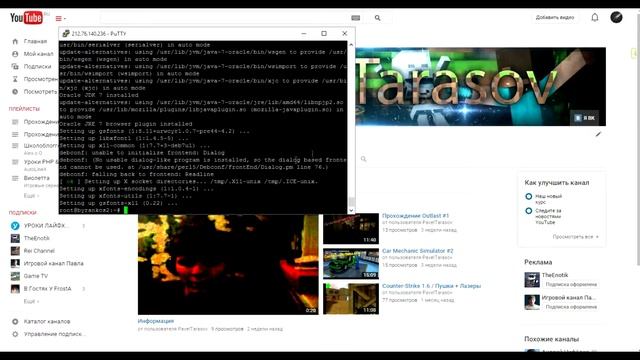Image resolution: width=640 pixels, height=360 pixels.
Task: Click the icon beside Каталог каналов
Action: (x=15, y=322)
